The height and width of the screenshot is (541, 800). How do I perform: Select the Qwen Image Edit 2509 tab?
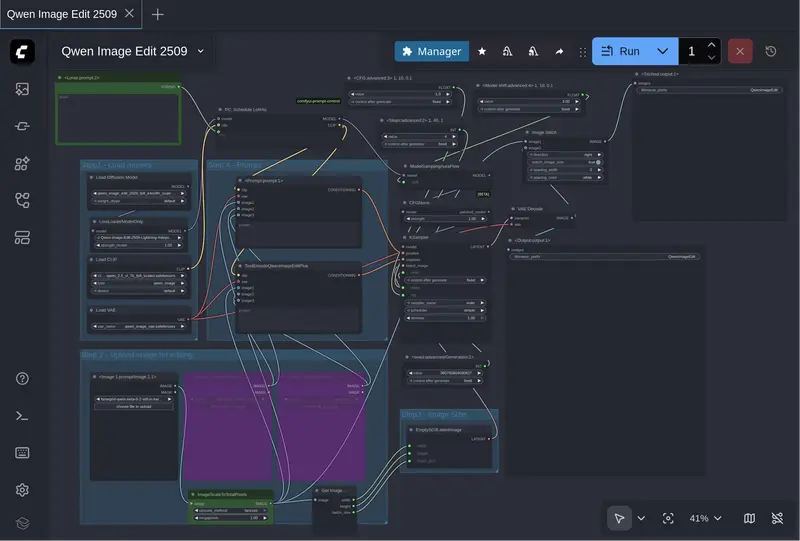click(62, 14)
